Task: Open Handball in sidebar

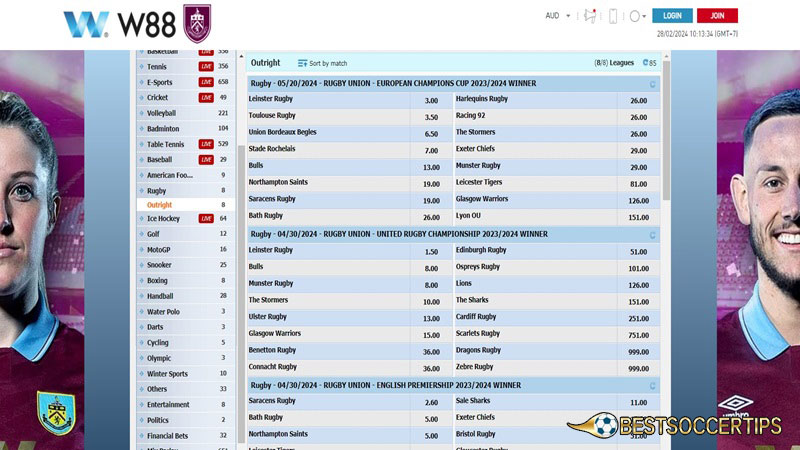Action: 160,296
